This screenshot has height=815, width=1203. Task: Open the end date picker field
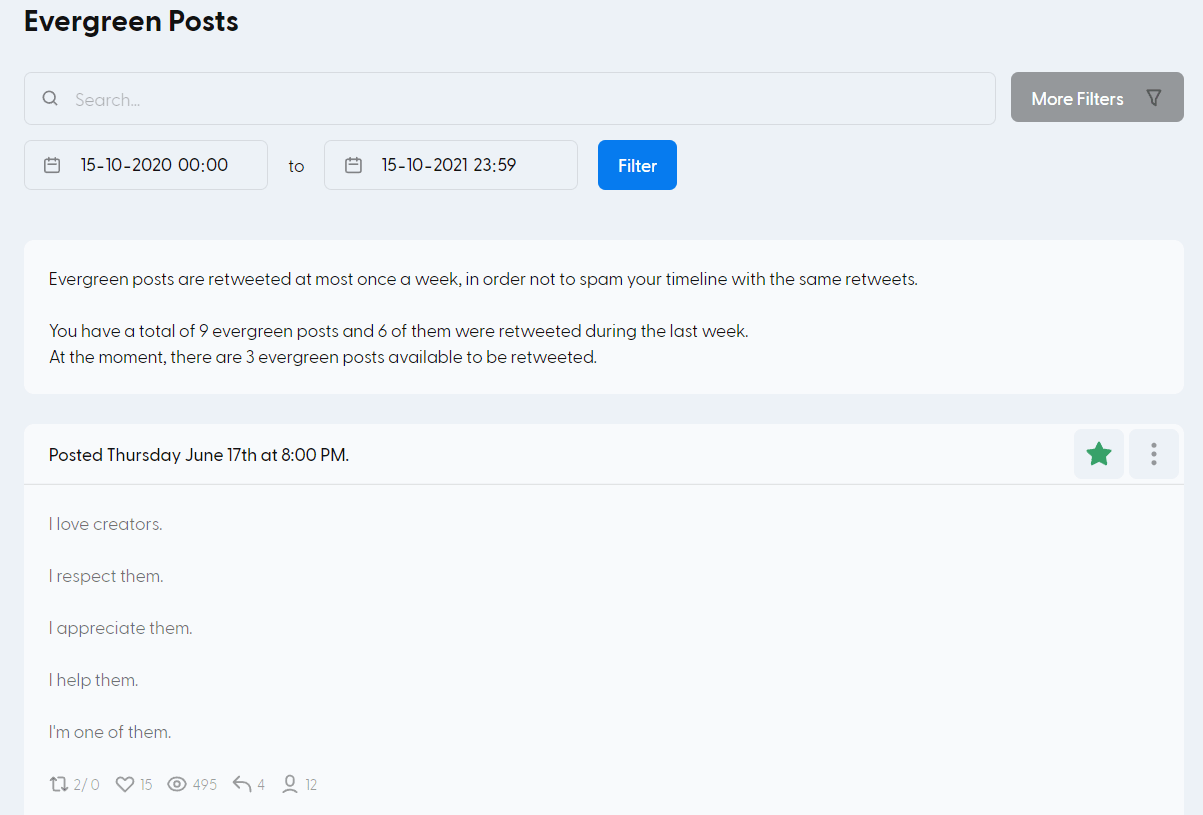click(x=450, y=164)
